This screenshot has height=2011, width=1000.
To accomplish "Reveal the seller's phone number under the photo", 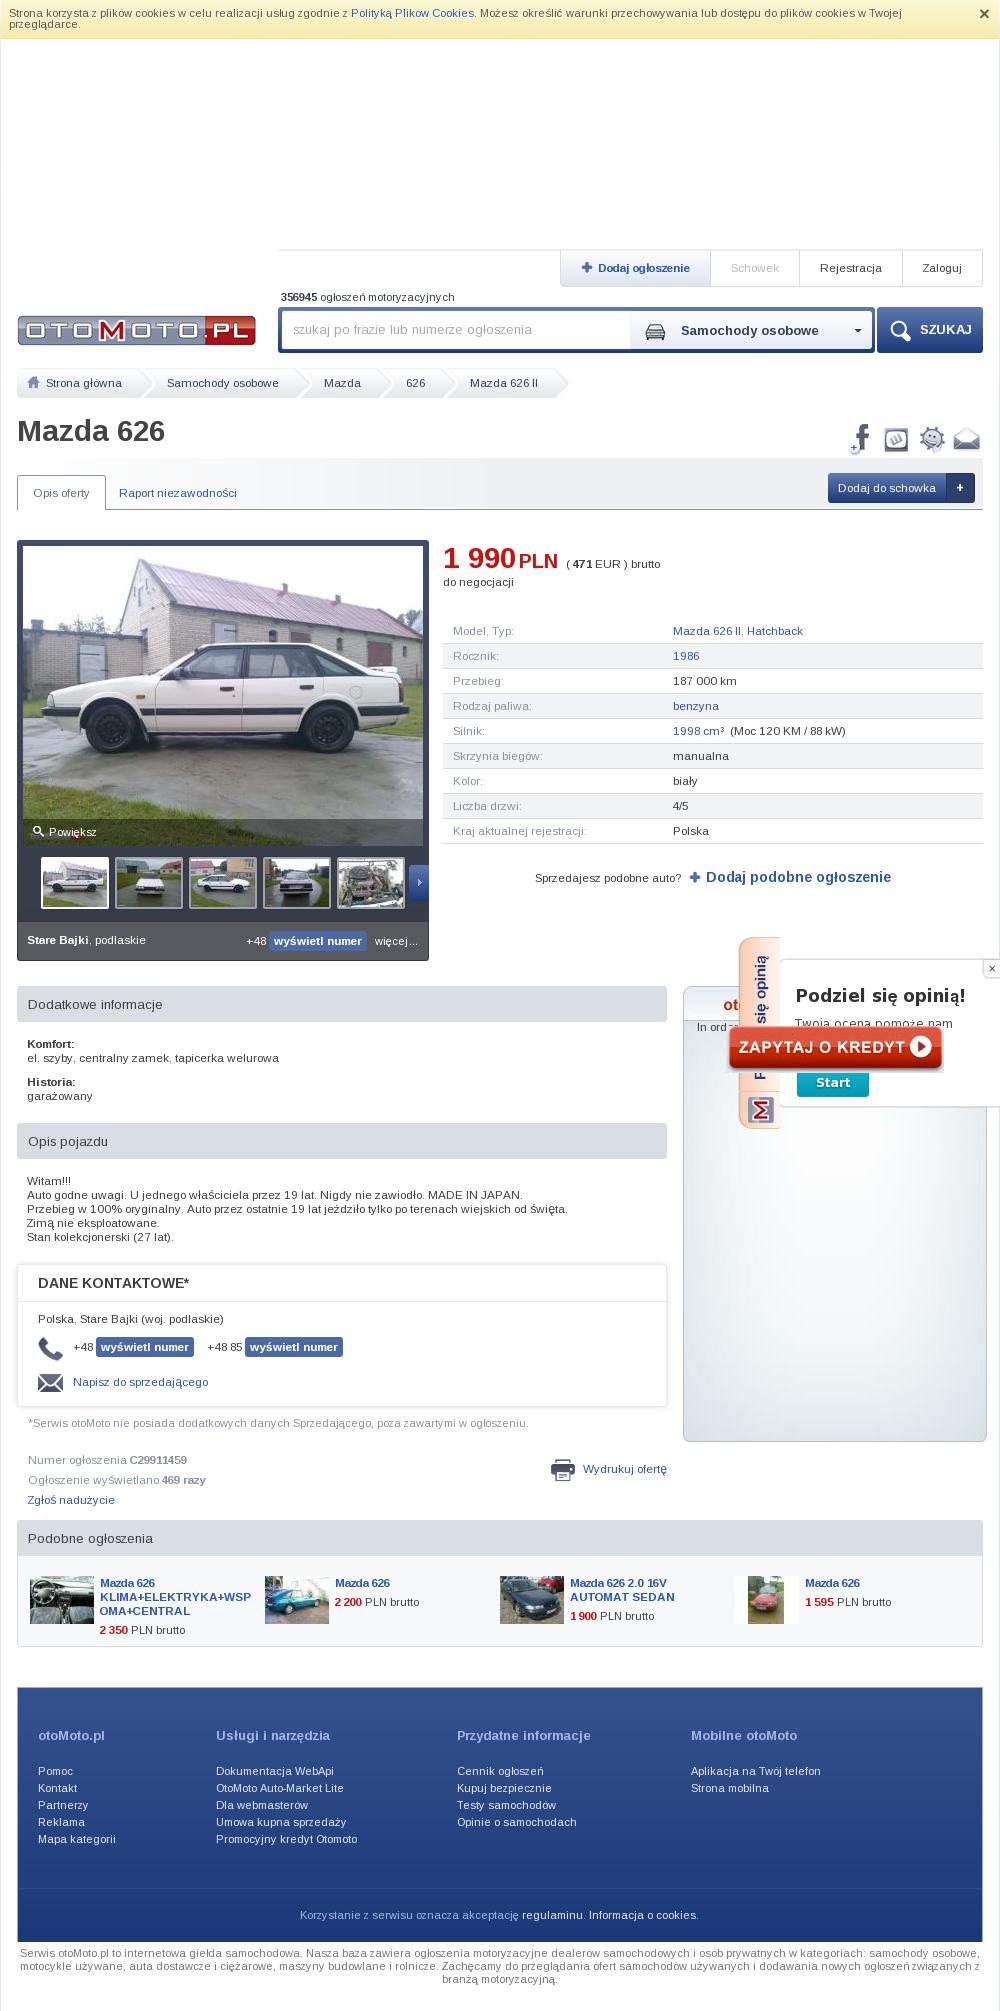I will tap(318, 941).
